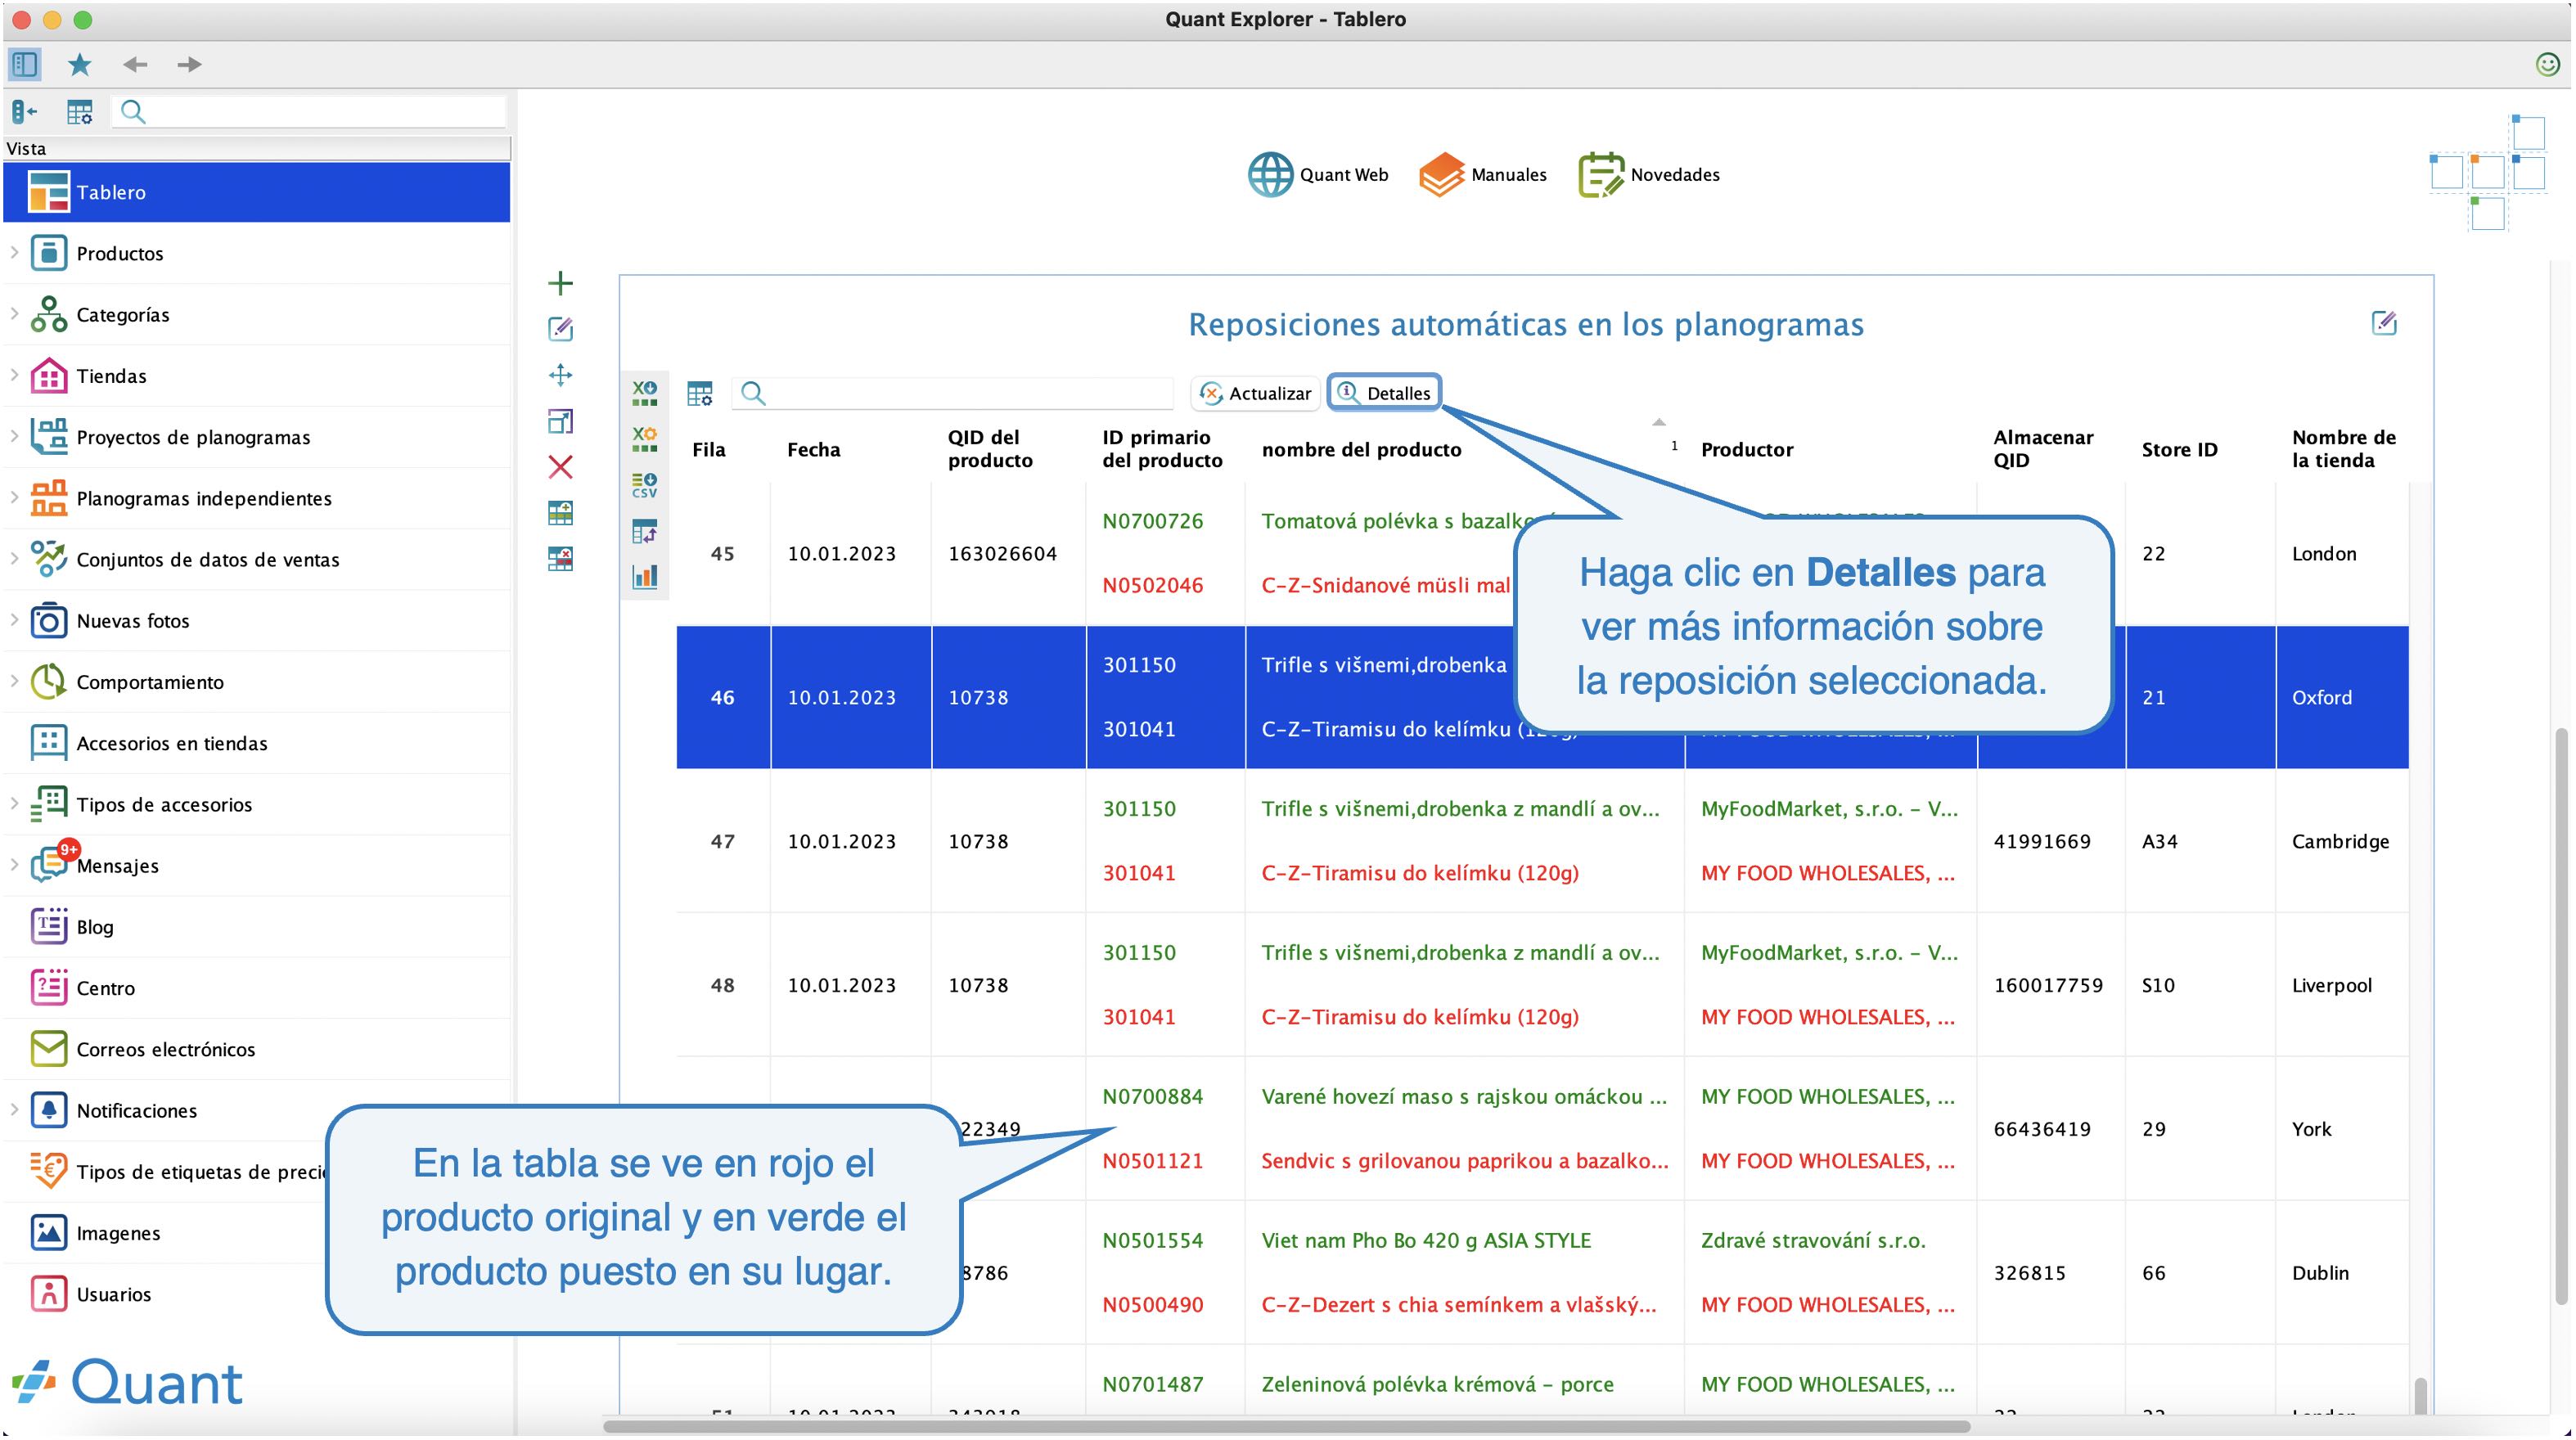Open the Blog item
The height and width of the screenshot is (1440, 2576).
pyautogui.click(x=256, y=927)
